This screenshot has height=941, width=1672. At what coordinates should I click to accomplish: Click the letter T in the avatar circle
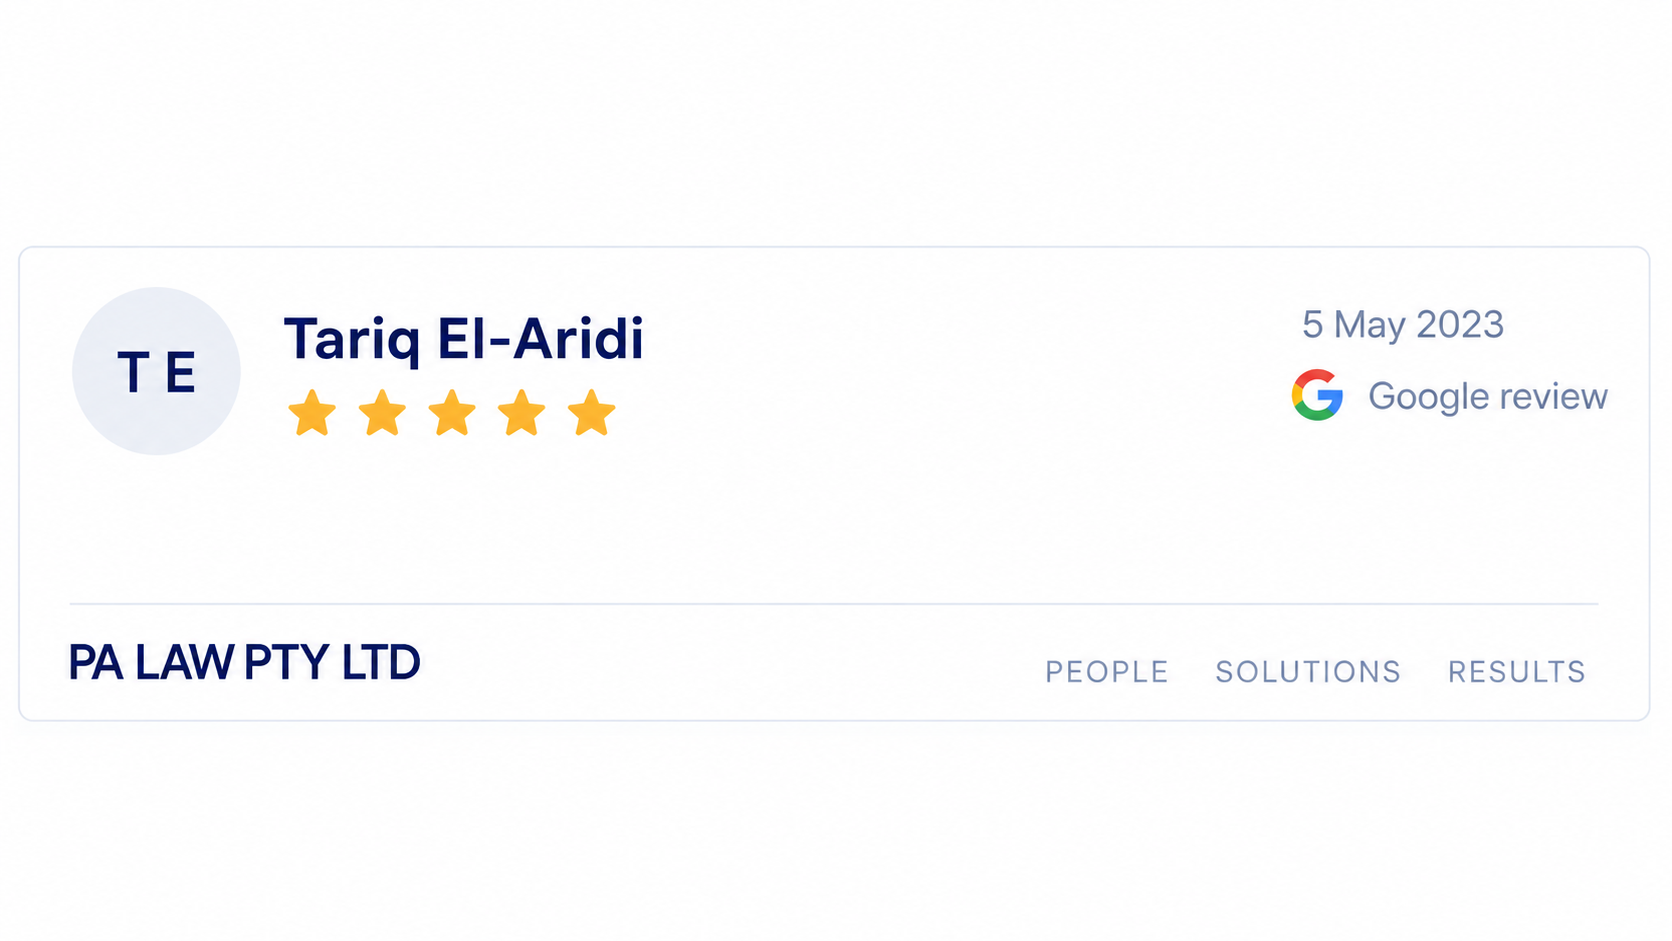point(134,372)
